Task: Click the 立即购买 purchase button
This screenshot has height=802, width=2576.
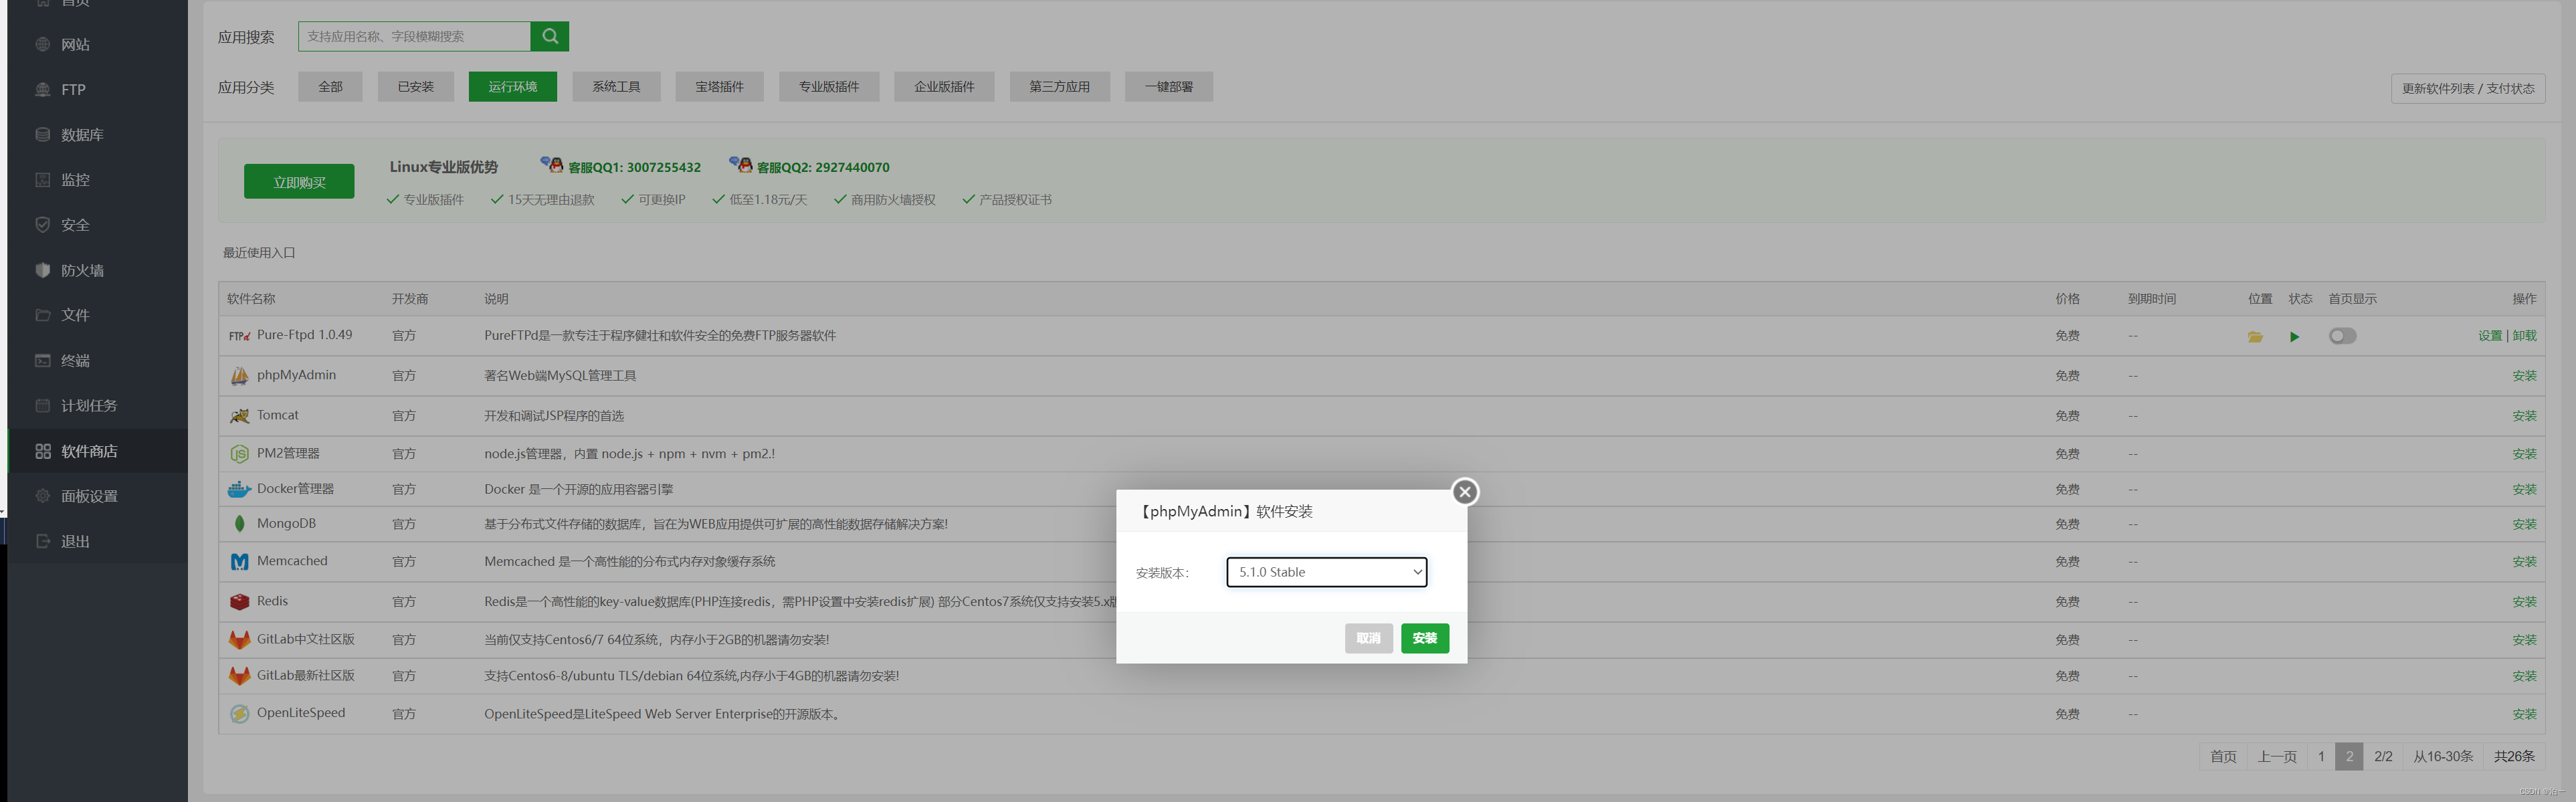Action: [298, 181]
